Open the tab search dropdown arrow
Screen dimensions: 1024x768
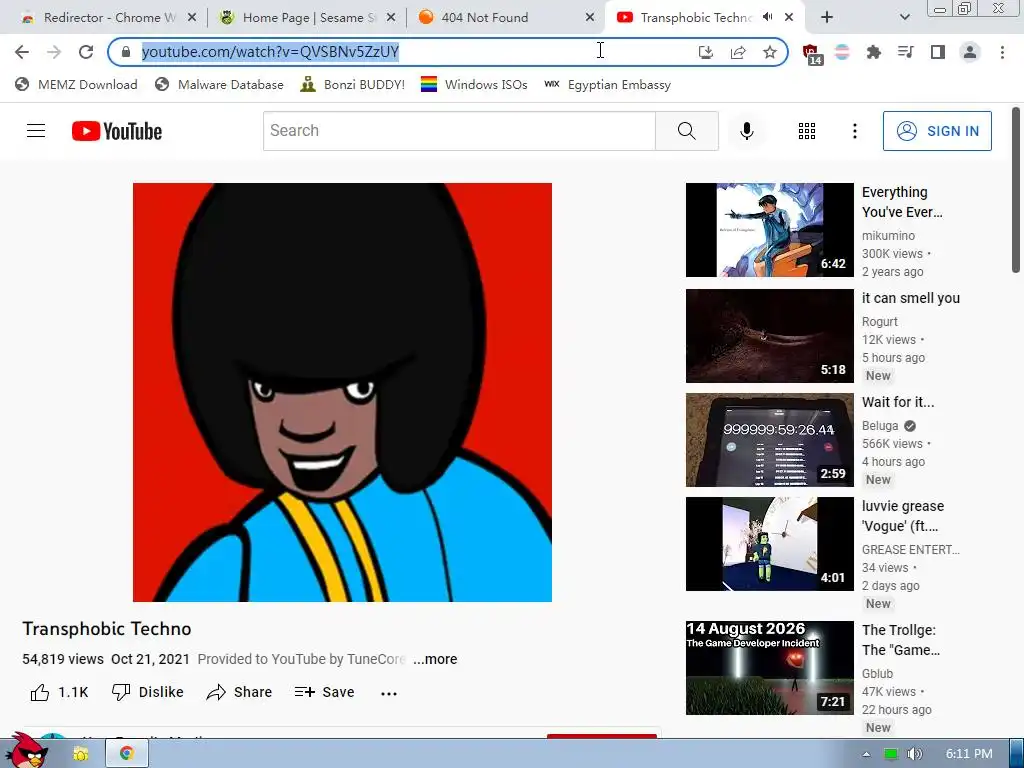(904, 18)
